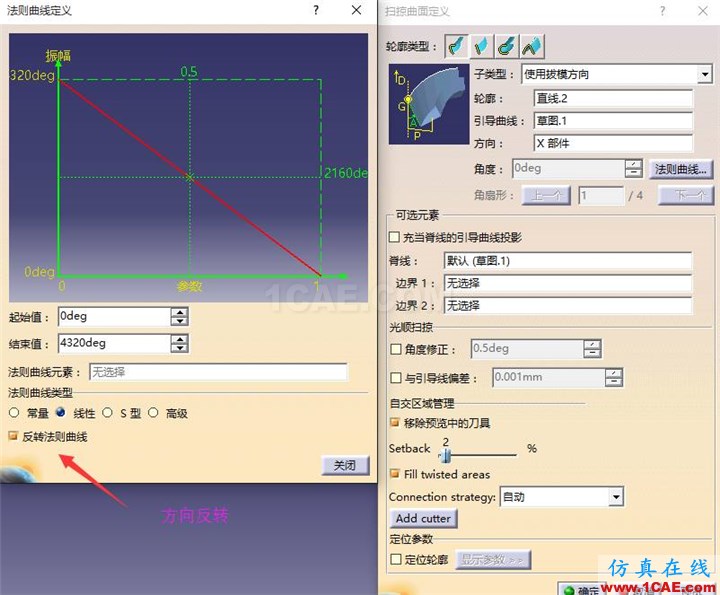Click the 0.001mm deviation field
This screenshot has width=720, height=595.
549,378
